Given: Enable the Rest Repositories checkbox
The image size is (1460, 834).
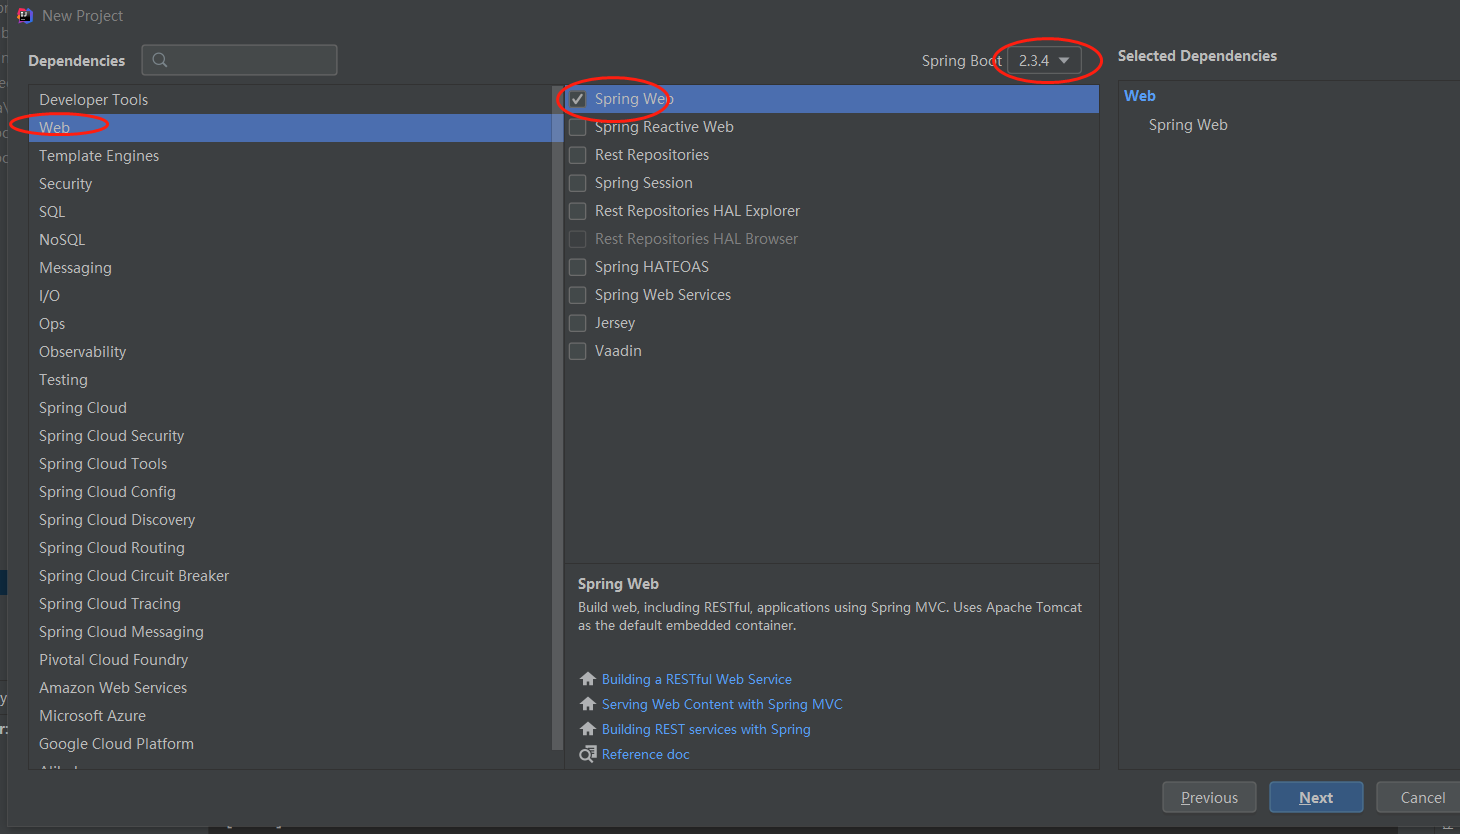Looking at the screenshot, I should tap(578, 155).
